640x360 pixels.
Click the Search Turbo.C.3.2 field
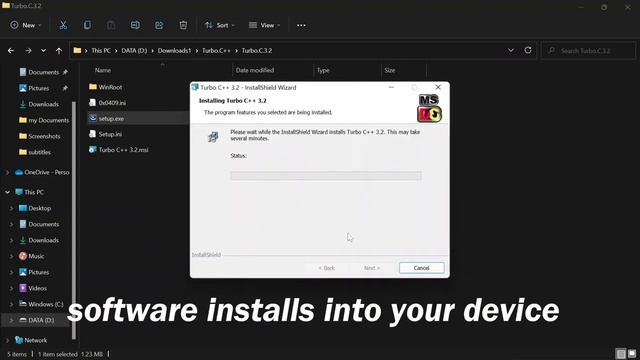pos(588,51)
